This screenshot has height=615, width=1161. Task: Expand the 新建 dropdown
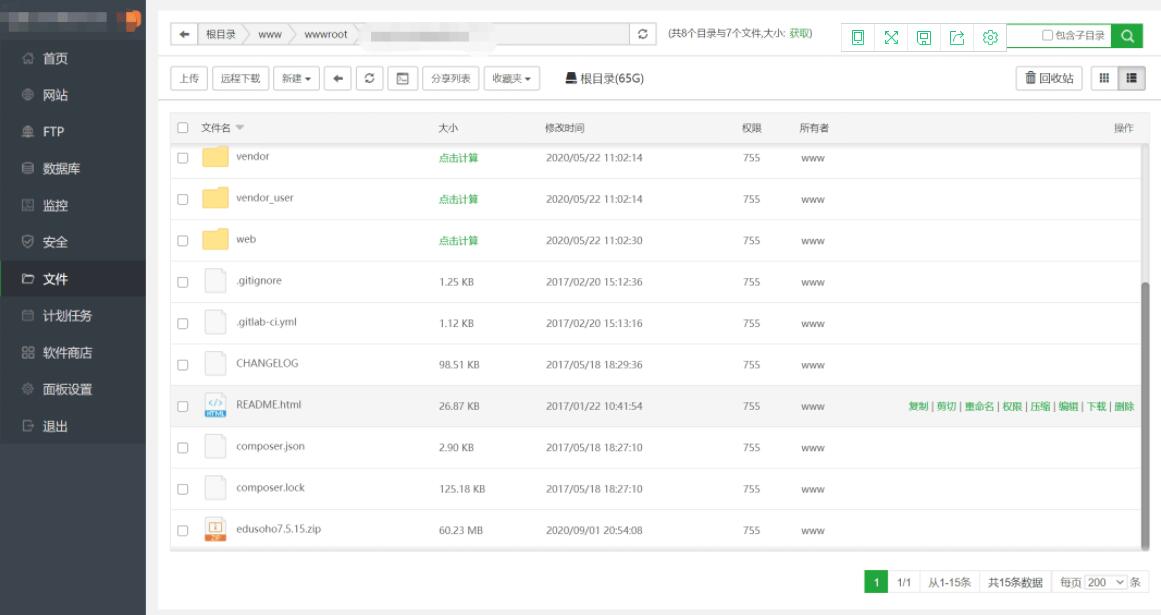(x=296, y=78)
